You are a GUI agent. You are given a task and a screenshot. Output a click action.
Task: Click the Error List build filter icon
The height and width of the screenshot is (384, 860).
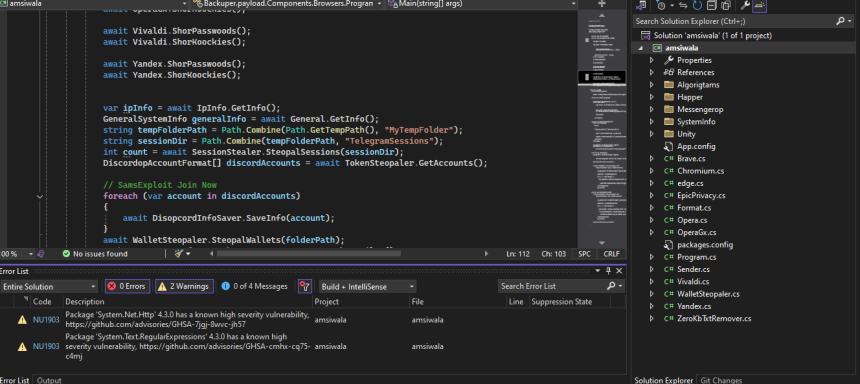[x=304, y=286]
